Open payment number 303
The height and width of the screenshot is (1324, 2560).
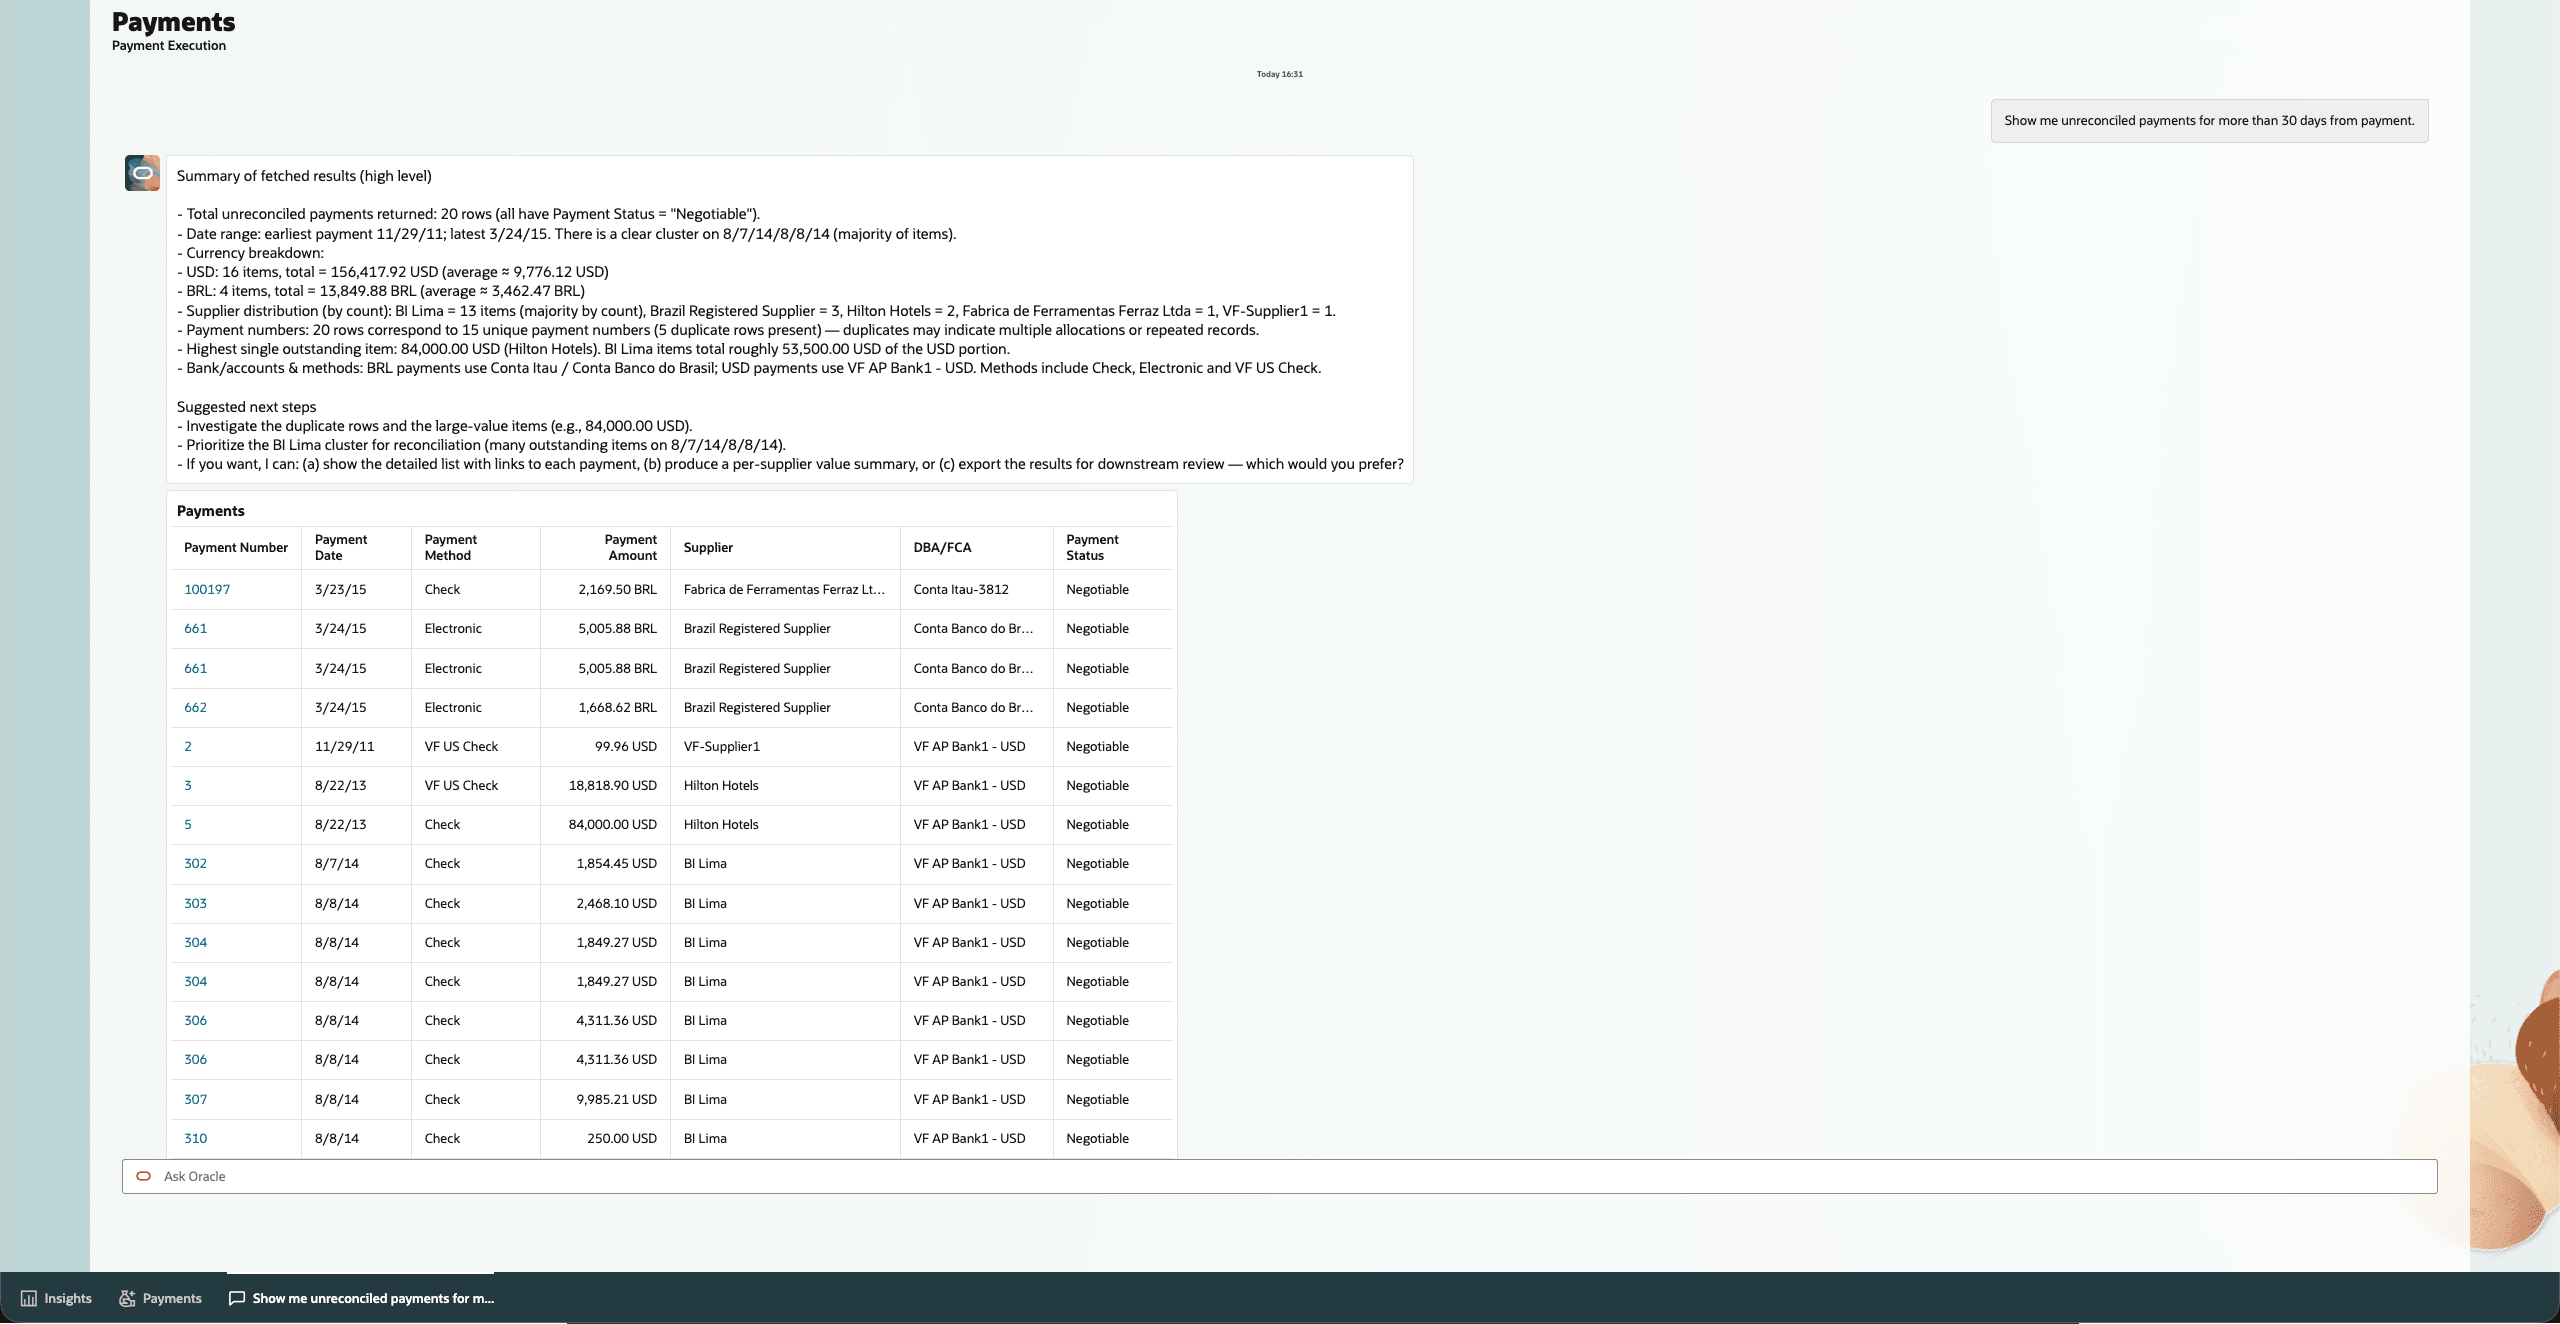click(195, 903)
